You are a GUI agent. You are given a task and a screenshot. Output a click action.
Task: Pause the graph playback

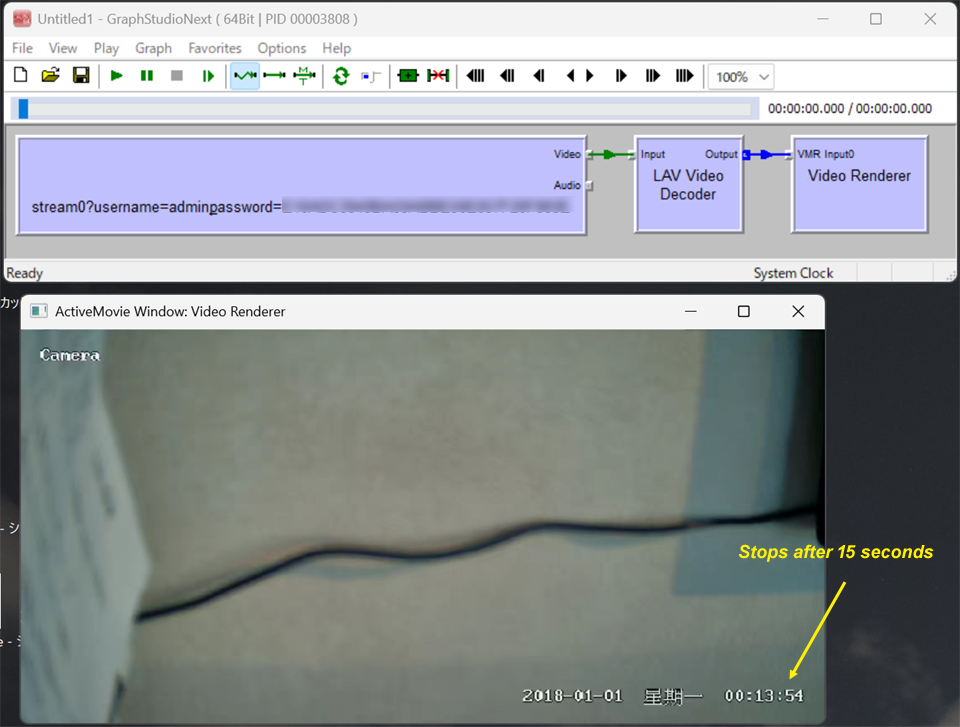[x=147, y=76]
